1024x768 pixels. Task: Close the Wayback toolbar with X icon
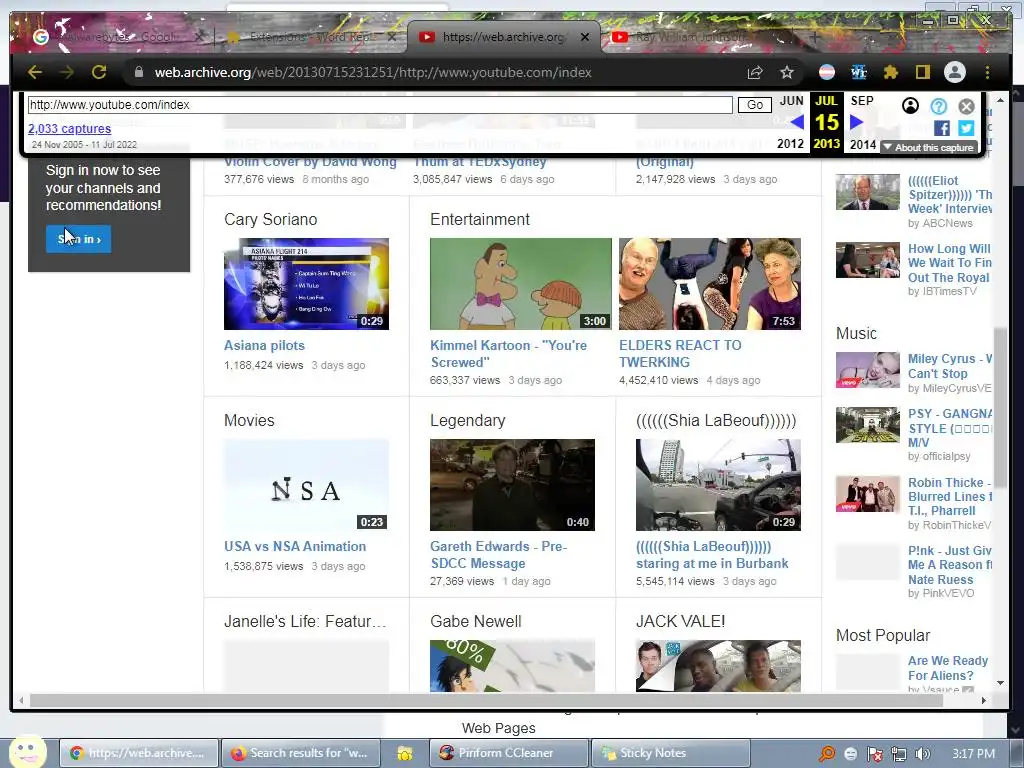tap(967, 106)
